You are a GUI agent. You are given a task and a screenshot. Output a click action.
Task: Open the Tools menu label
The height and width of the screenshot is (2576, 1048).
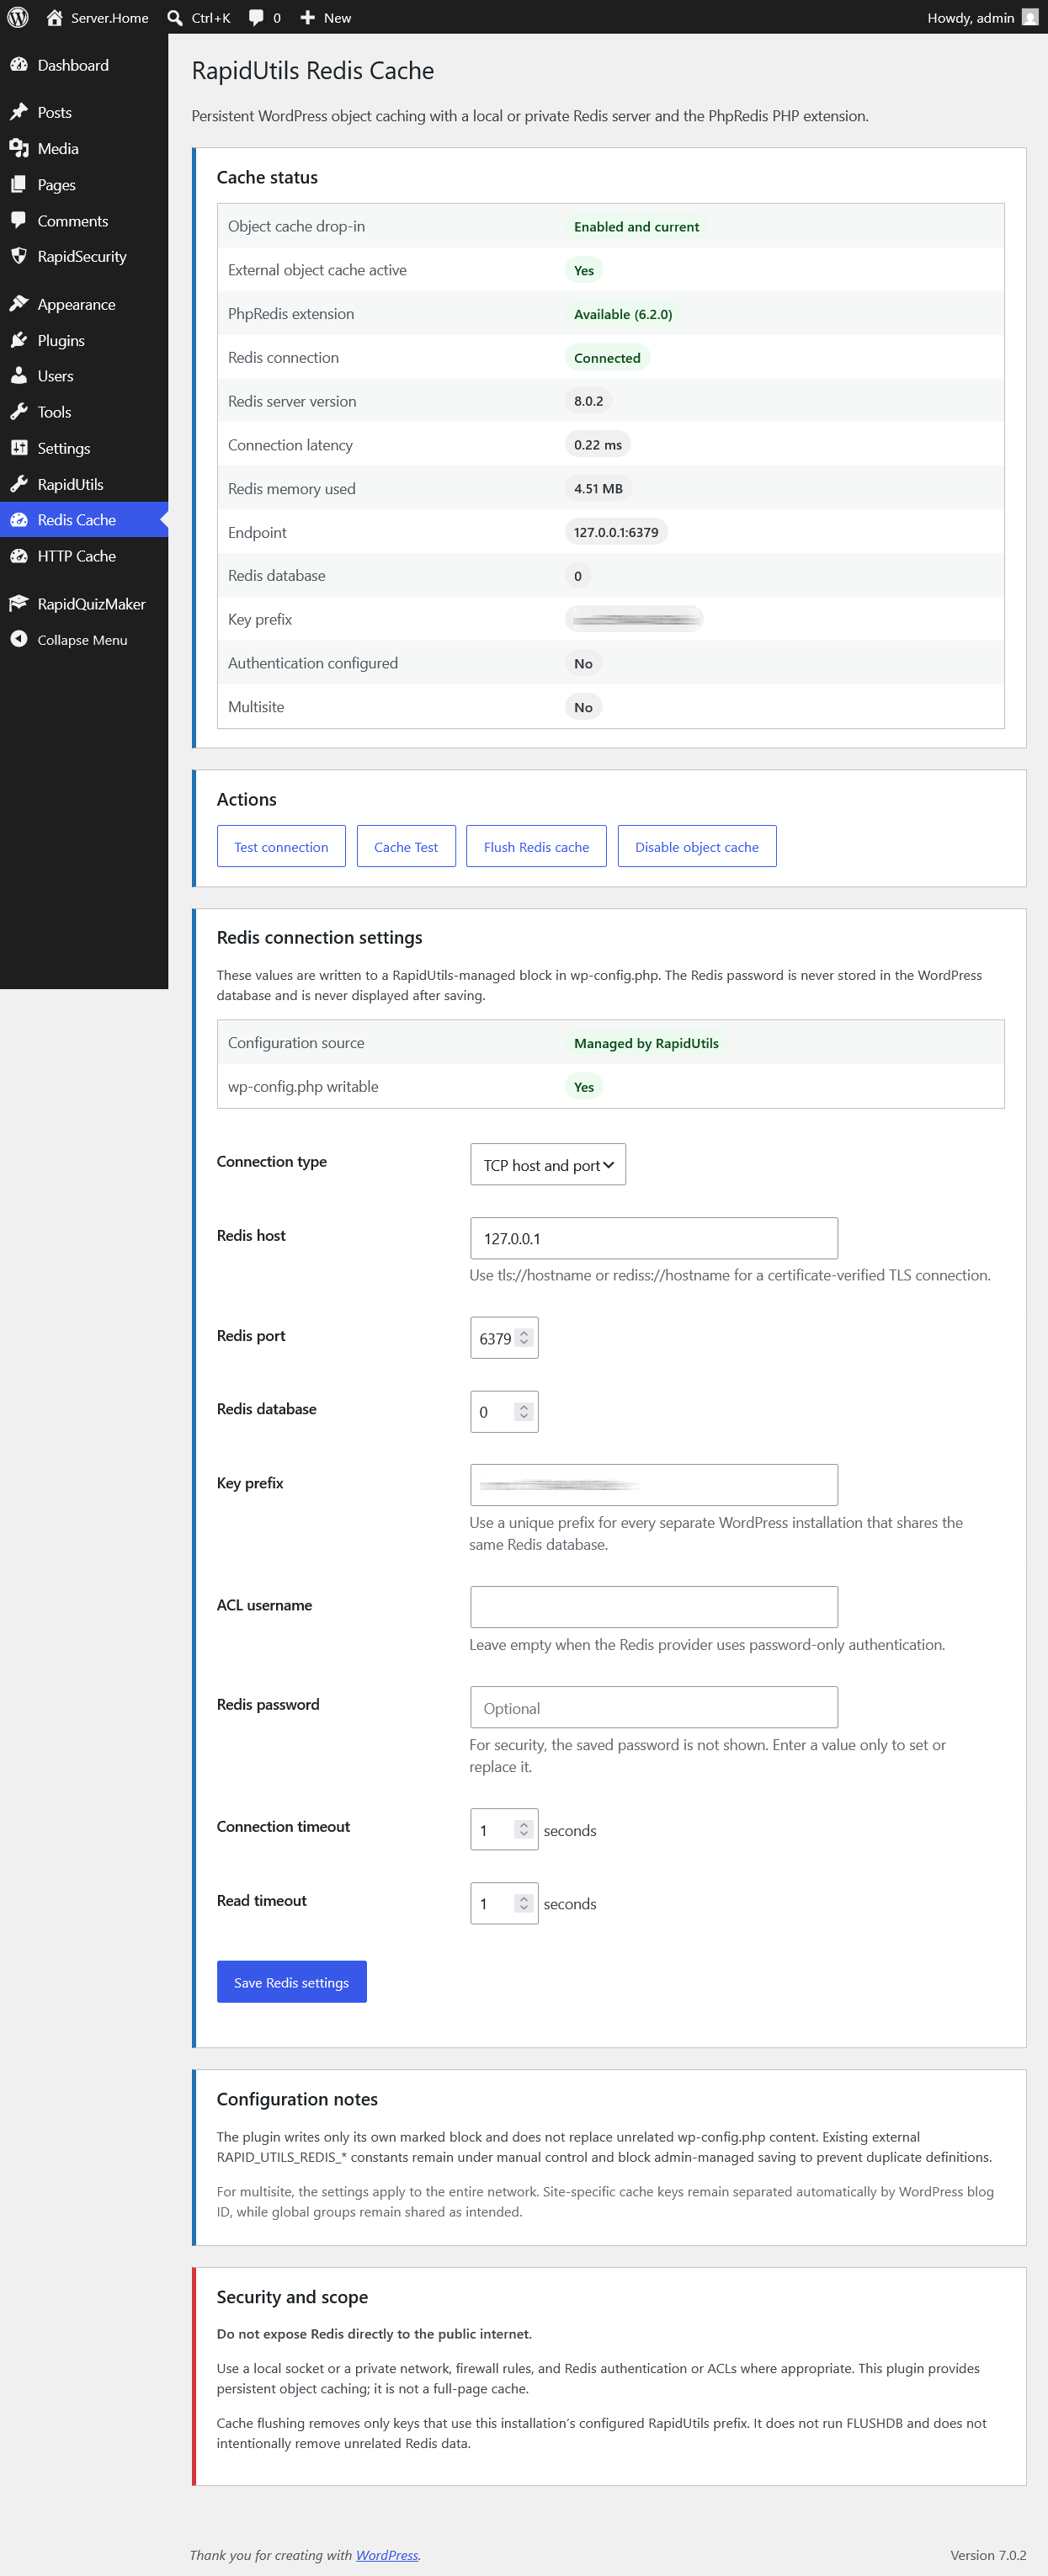pyautogui.click(x=54, y=412)
